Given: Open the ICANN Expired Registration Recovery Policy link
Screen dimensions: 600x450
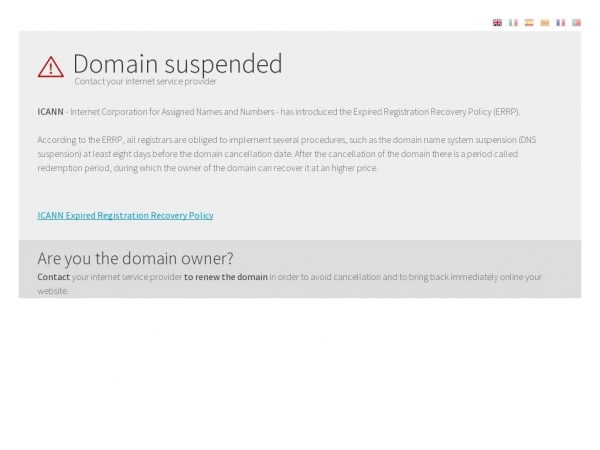Looking at the screenshot, I should [125, 215].
